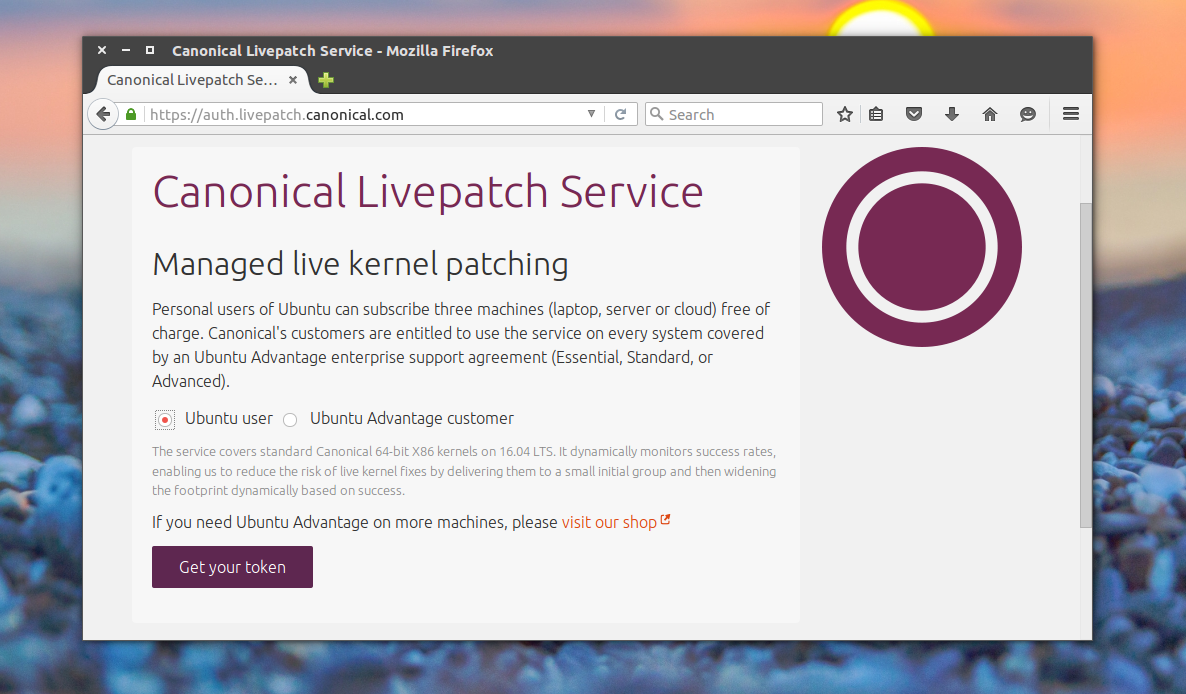
Task: Save page to Pocket icon
Action: [914, 114]
